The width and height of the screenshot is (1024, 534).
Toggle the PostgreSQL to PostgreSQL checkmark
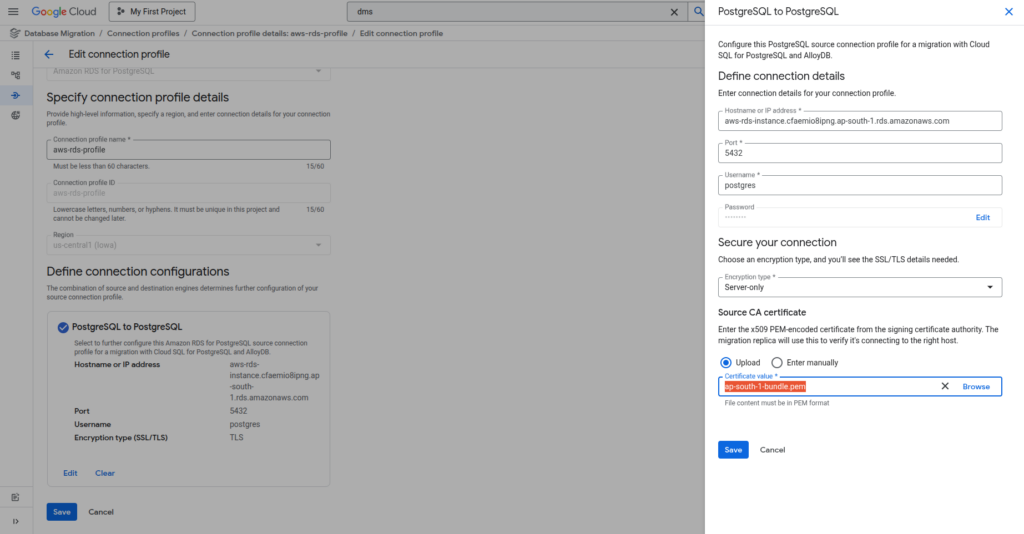[63, 326]
